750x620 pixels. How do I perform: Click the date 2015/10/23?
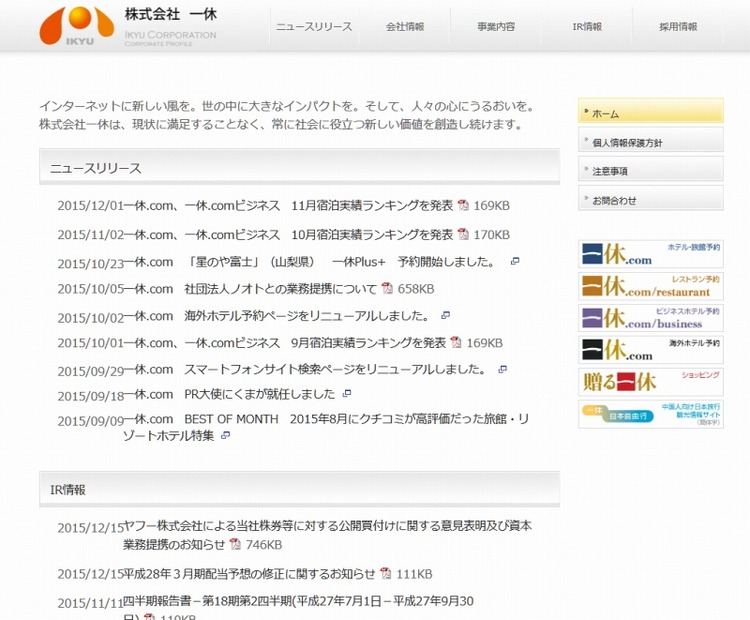90,264
